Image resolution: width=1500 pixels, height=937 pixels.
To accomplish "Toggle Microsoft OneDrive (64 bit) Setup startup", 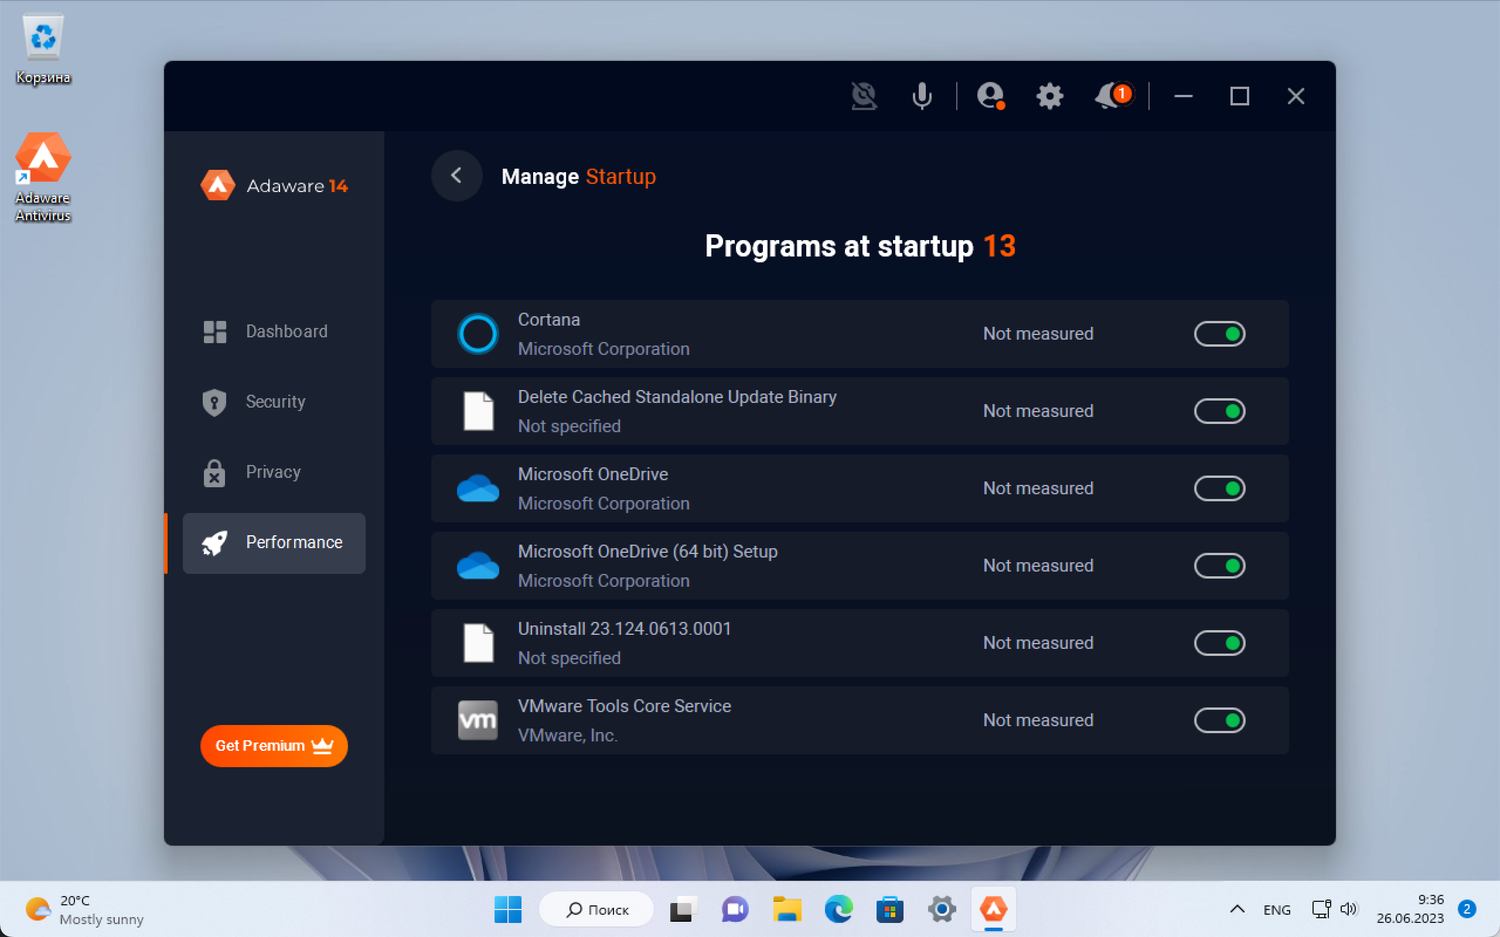I will click(x=1220, y=566).
